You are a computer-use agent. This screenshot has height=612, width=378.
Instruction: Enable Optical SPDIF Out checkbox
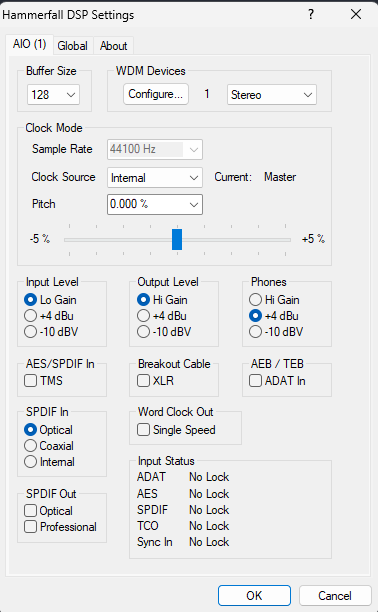[x=48, y=511]
